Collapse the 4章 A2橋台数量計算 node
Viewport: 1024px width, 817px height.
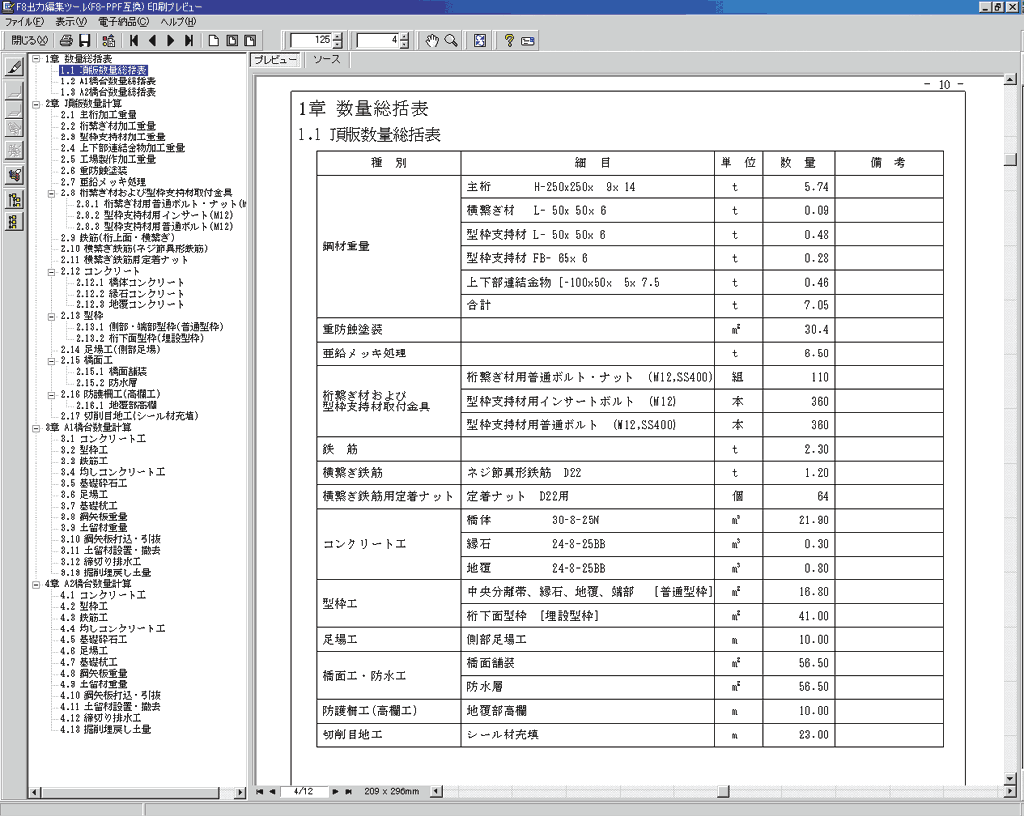(x=37, y=584)
